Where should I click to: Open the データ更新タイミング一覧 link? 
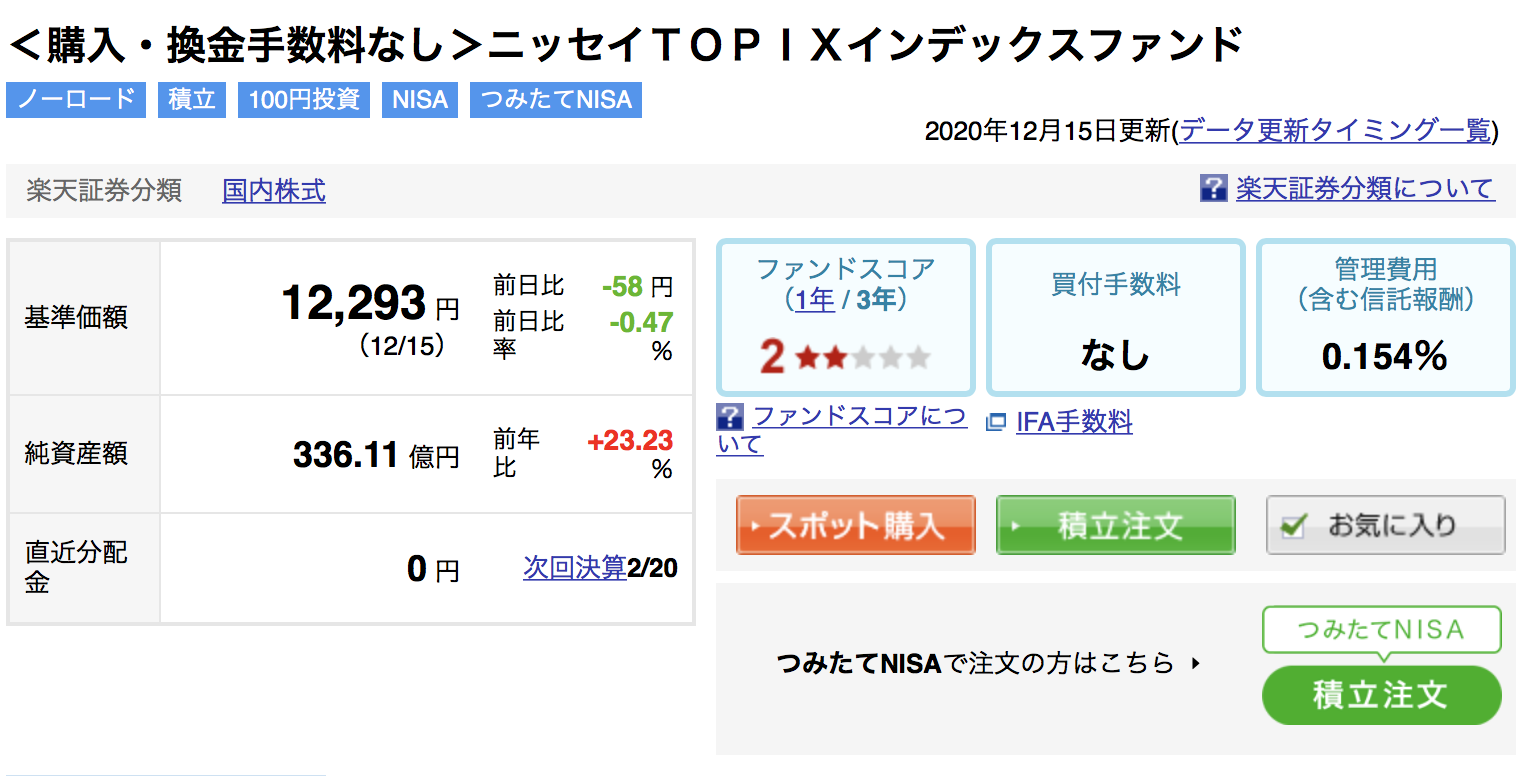[x=1336, y=131]
